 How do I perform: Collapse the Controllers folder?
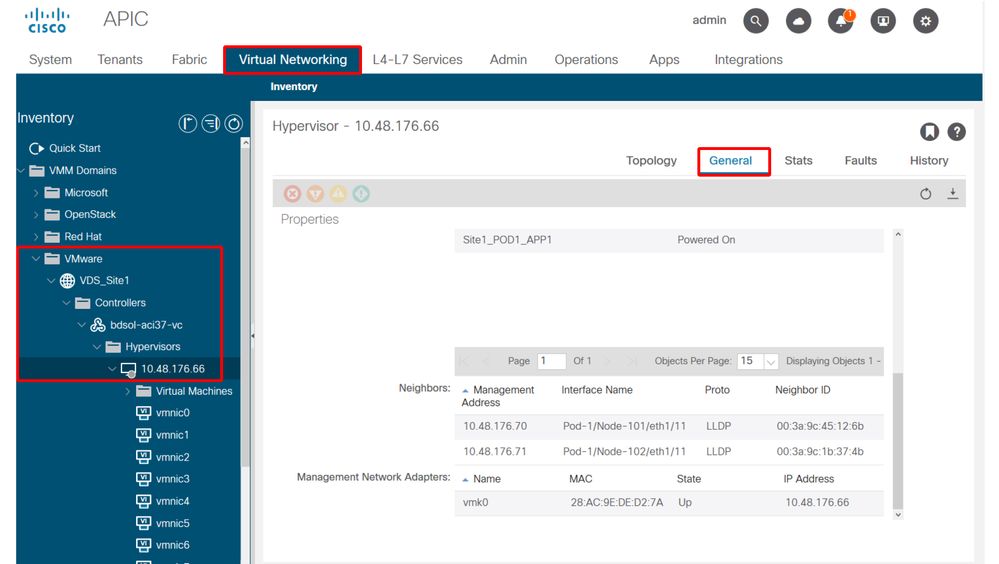pyautogui.click(x=66, y=303)
